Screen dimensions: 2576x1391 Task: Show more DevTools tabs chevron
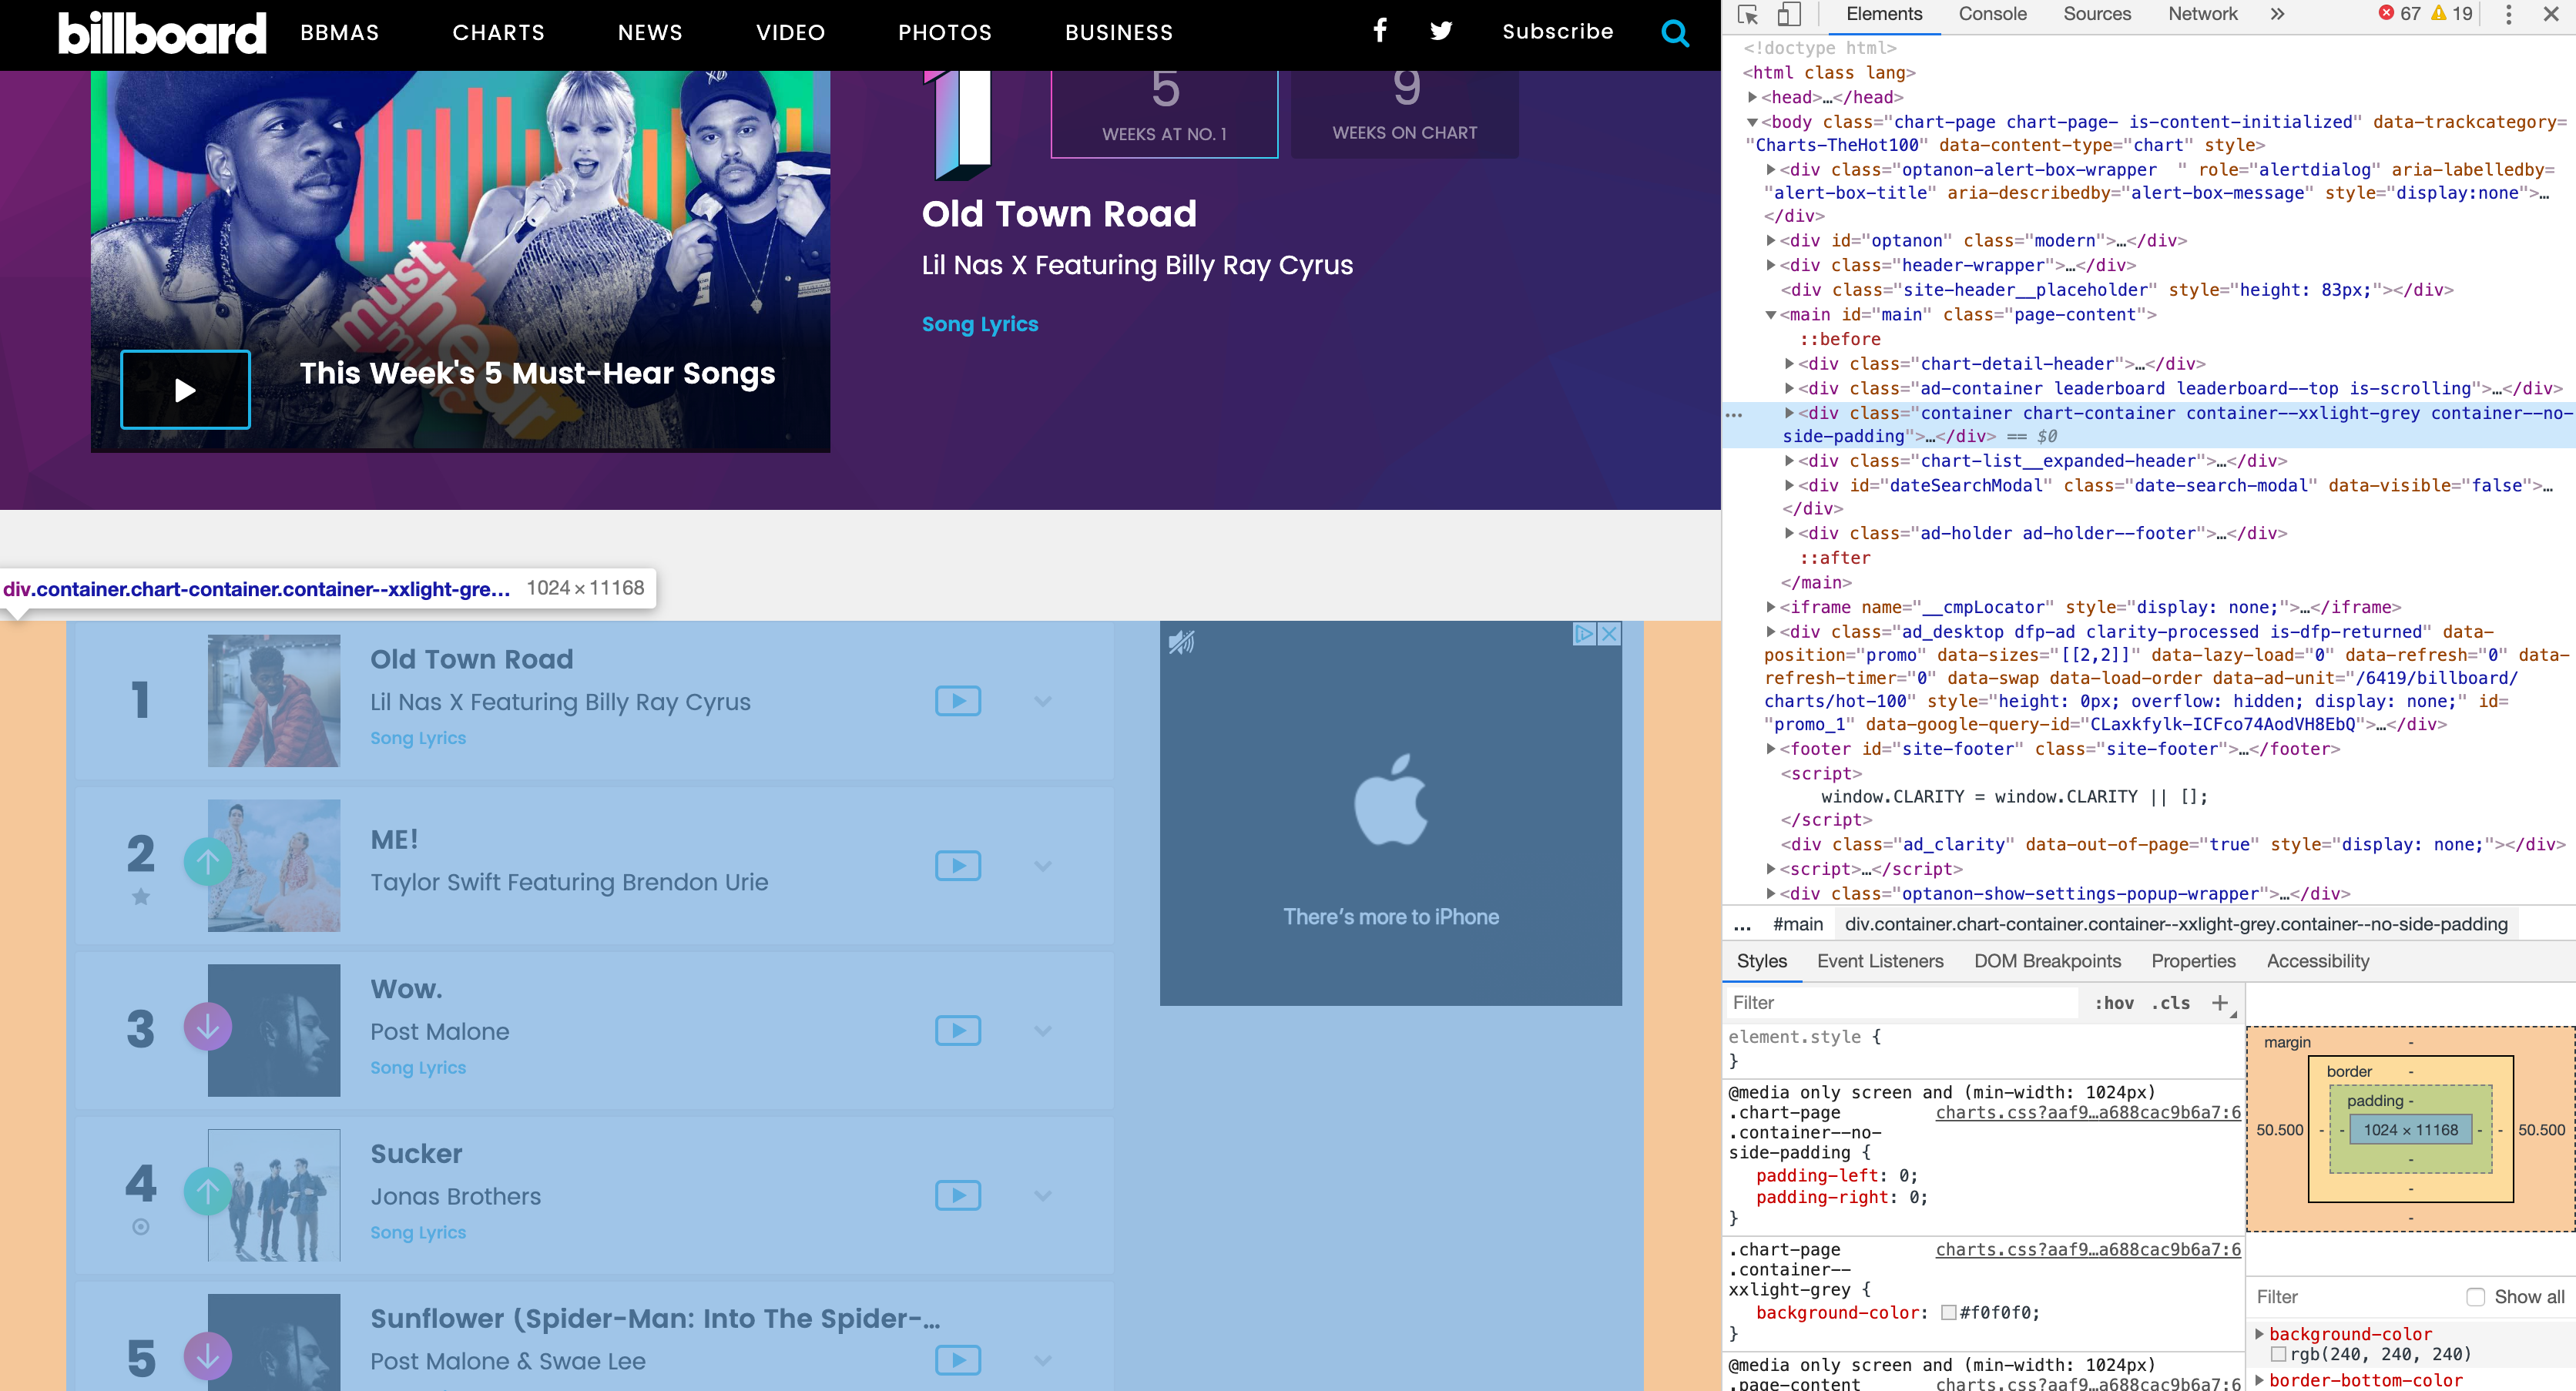tap(2277, 14)
